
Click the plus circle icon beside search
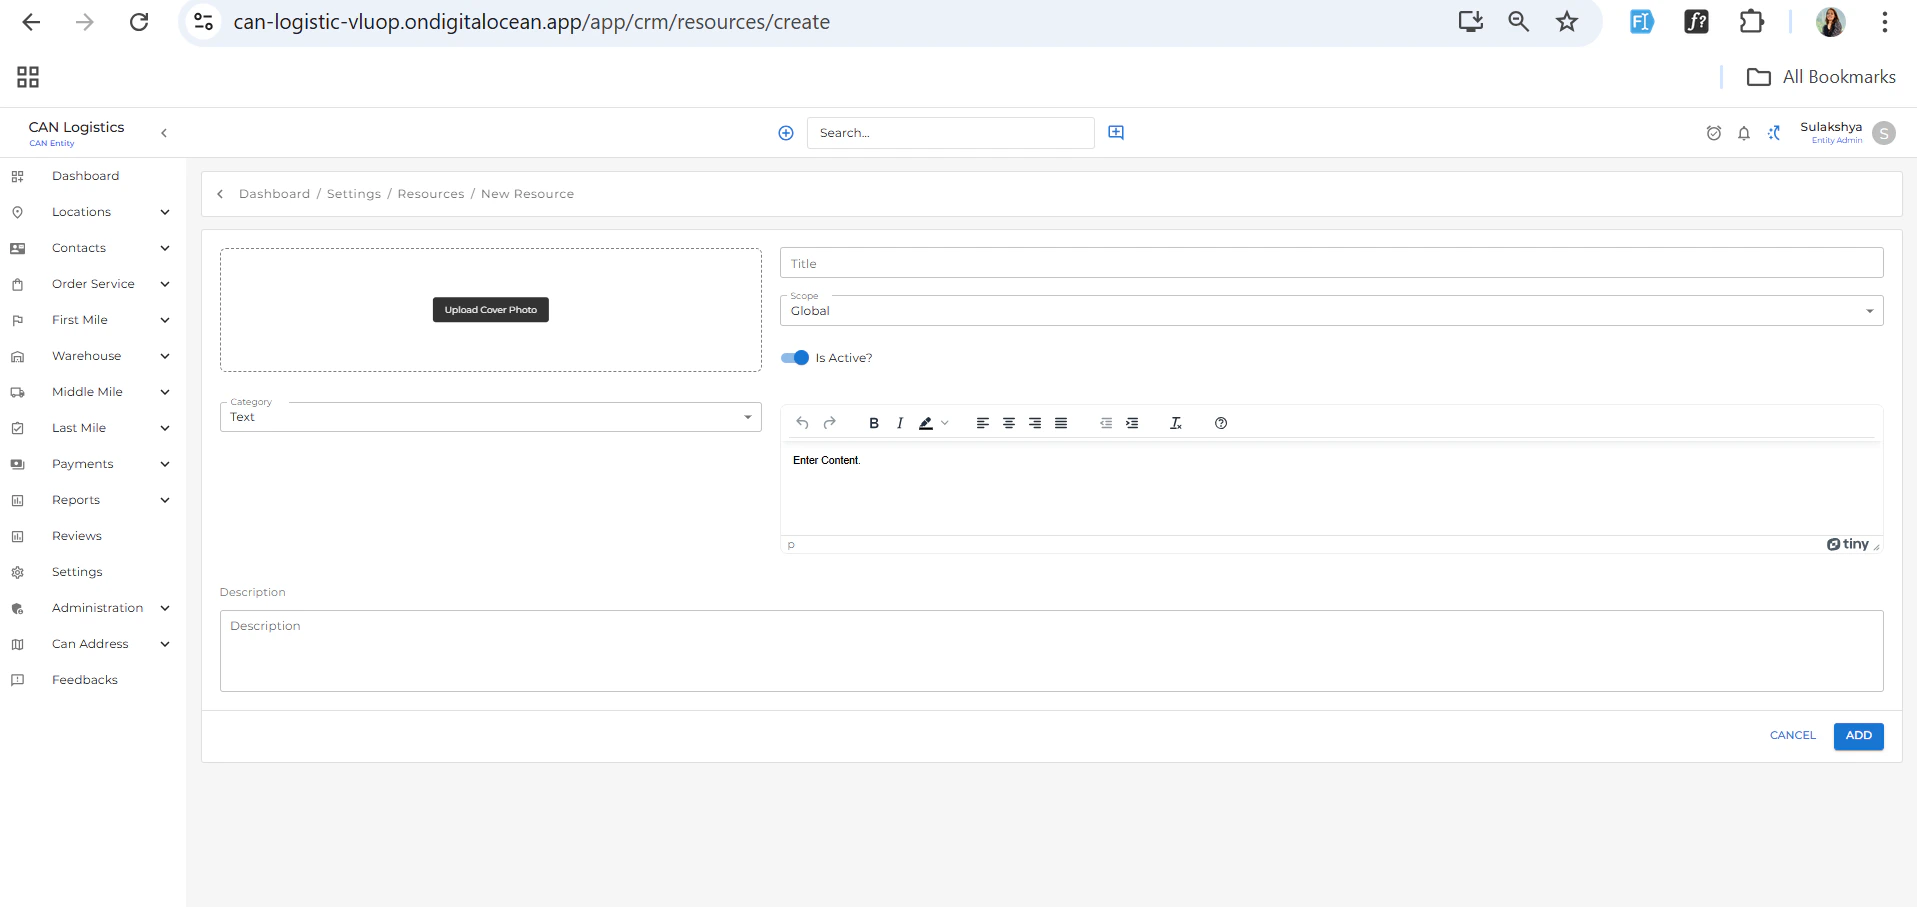(786, 133)
